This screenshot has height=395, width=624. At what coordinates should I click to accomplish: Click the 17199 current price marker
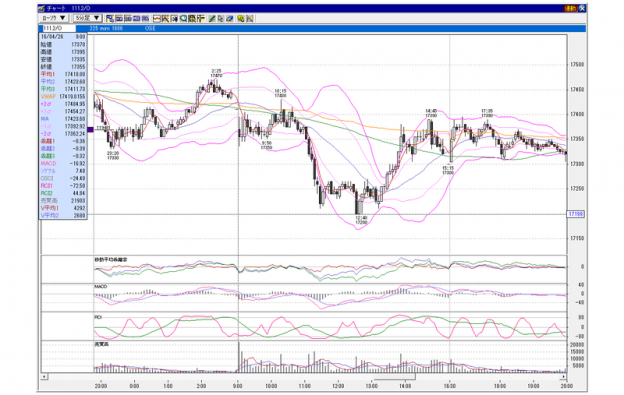(575, 214)
